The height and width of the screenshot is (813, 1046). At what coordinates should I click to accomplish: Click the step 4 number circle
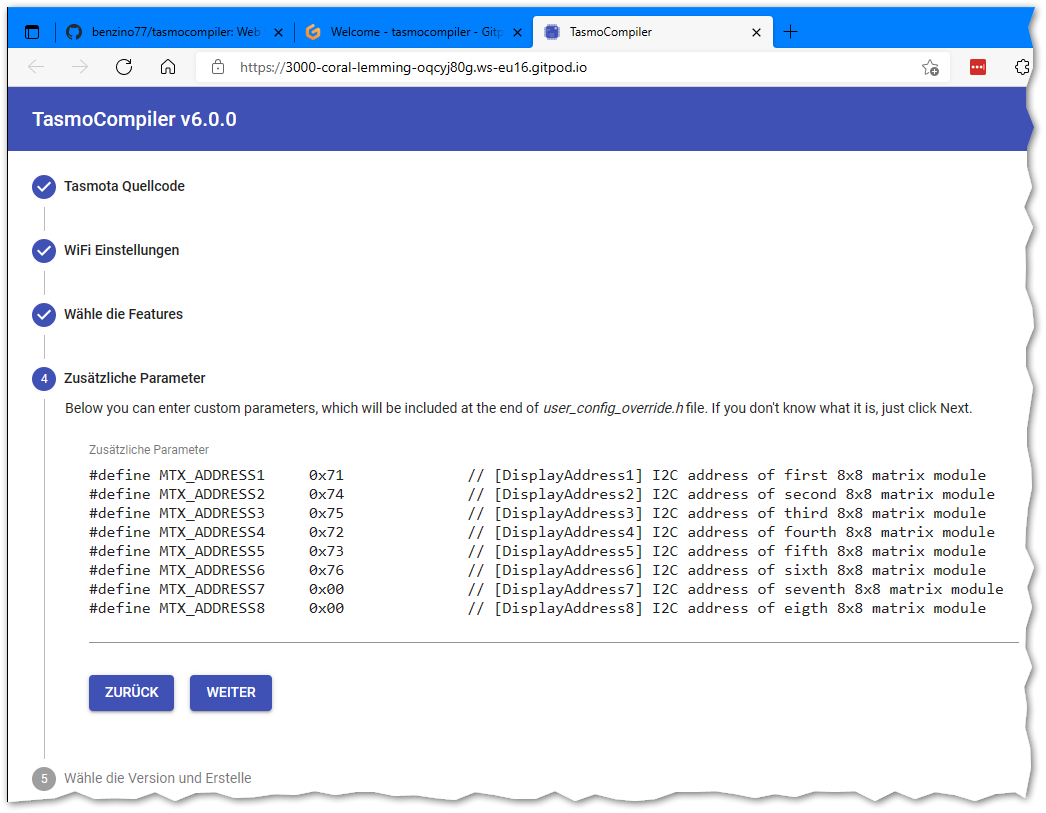click(x=44, y=379)
